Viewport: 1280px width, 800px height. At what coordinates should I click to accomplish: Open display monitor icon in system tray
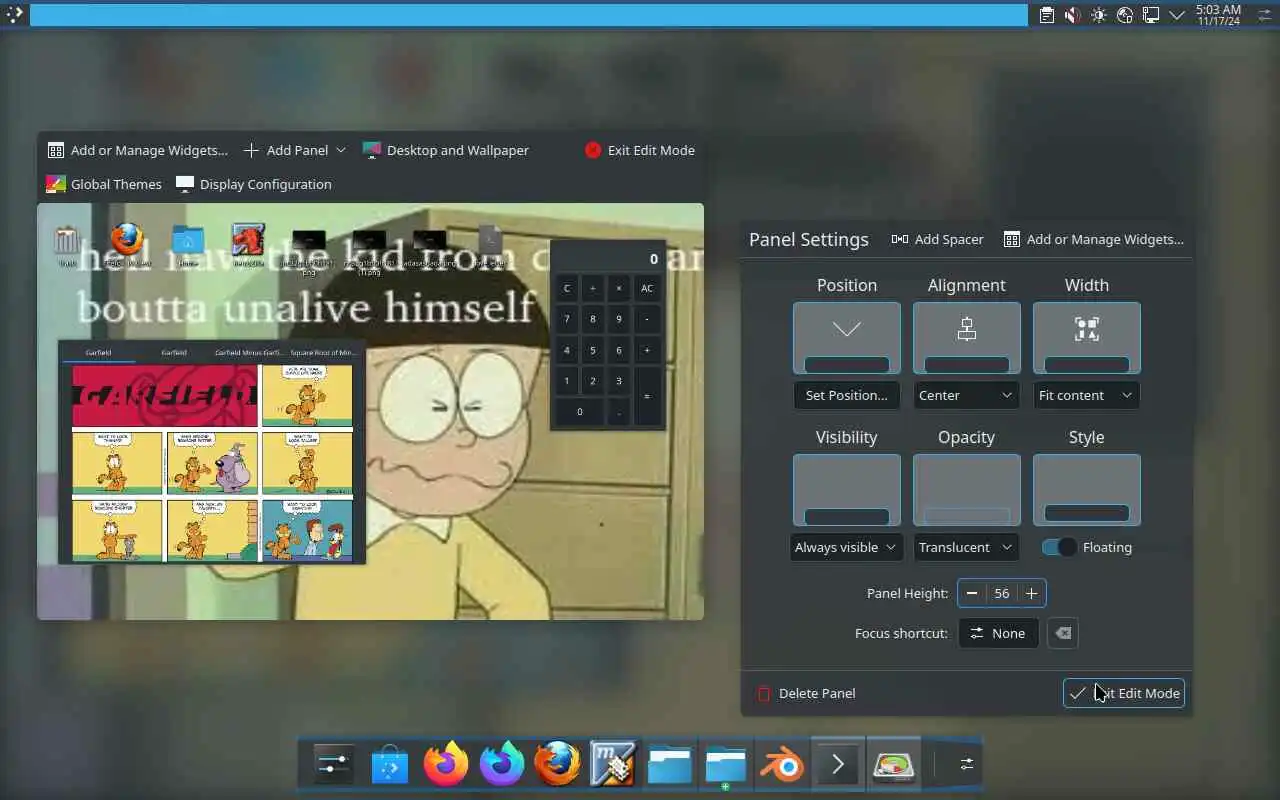click(x=1151, y=15)
